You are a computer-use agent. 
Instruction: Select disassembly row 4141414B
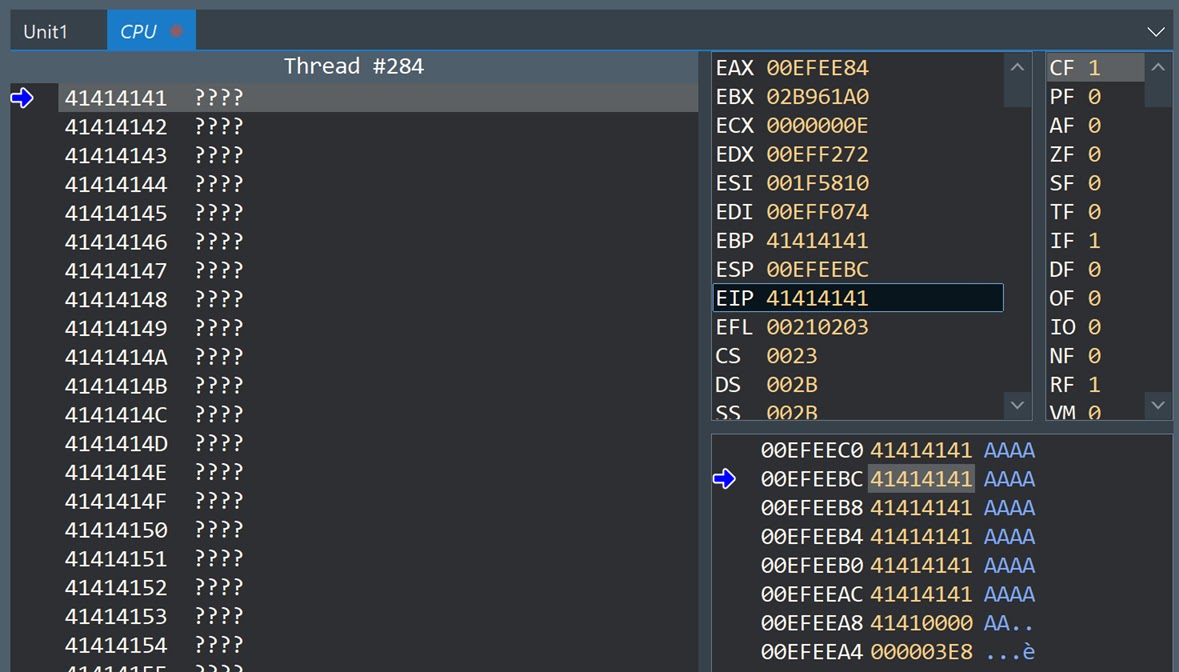click(378, 386)
